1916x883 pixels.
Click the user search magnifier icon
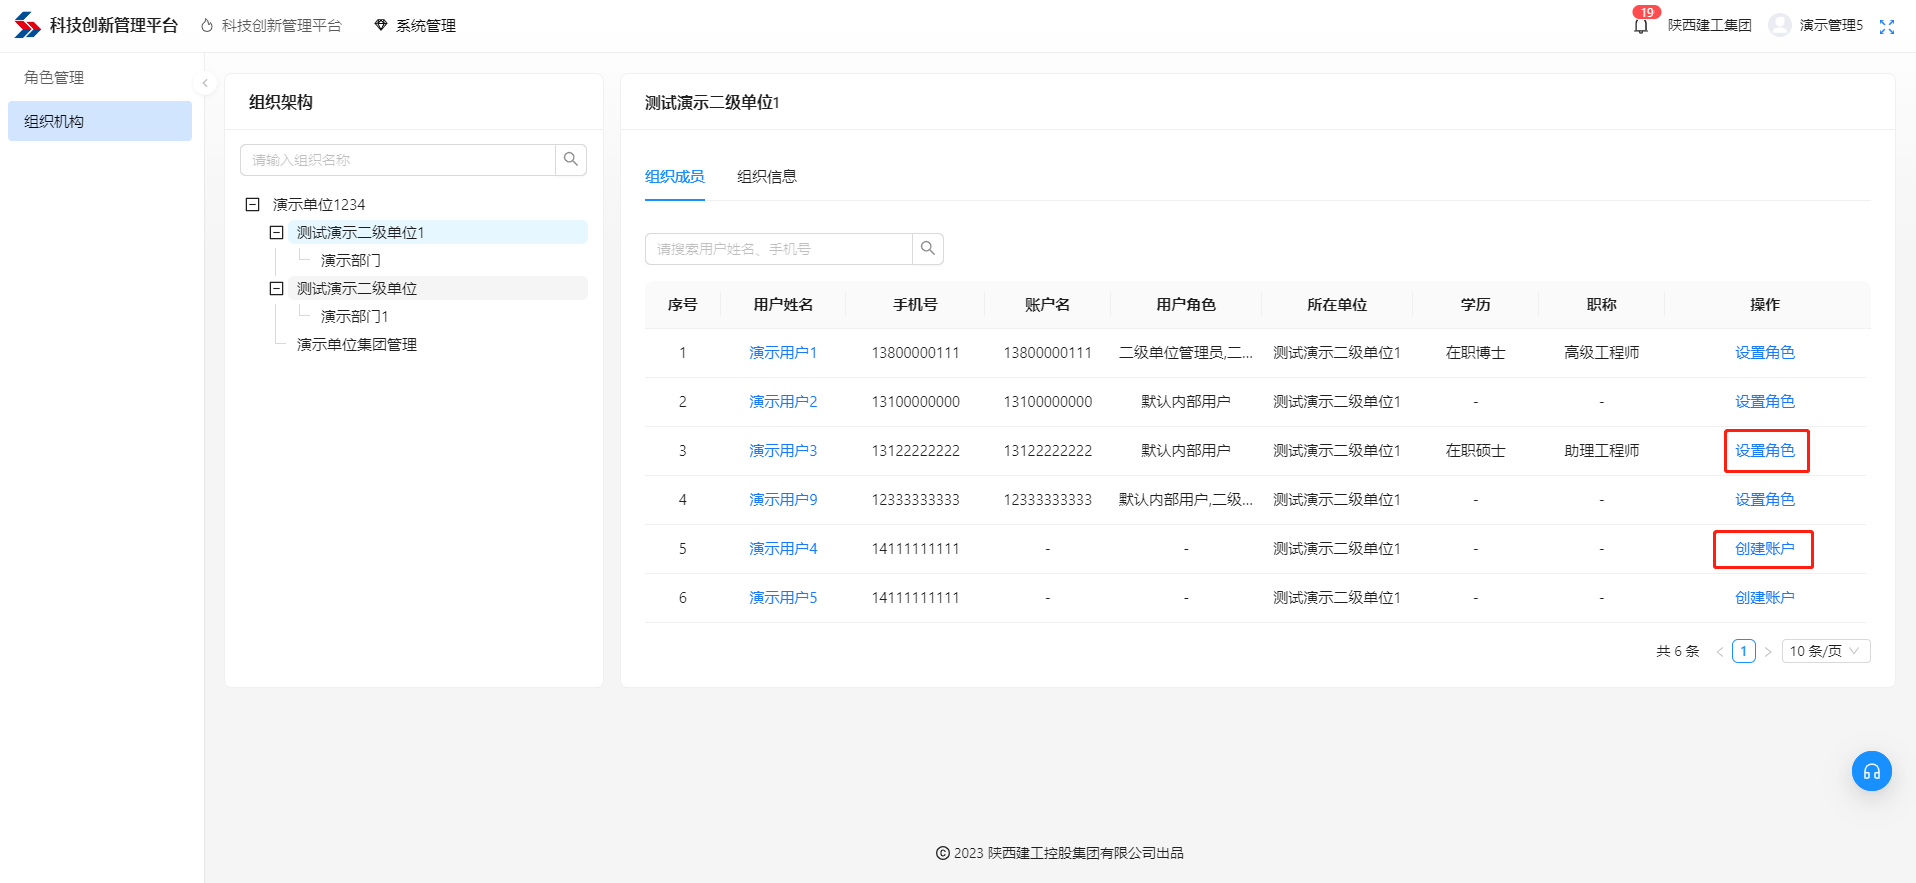click(x=928, y=249)
